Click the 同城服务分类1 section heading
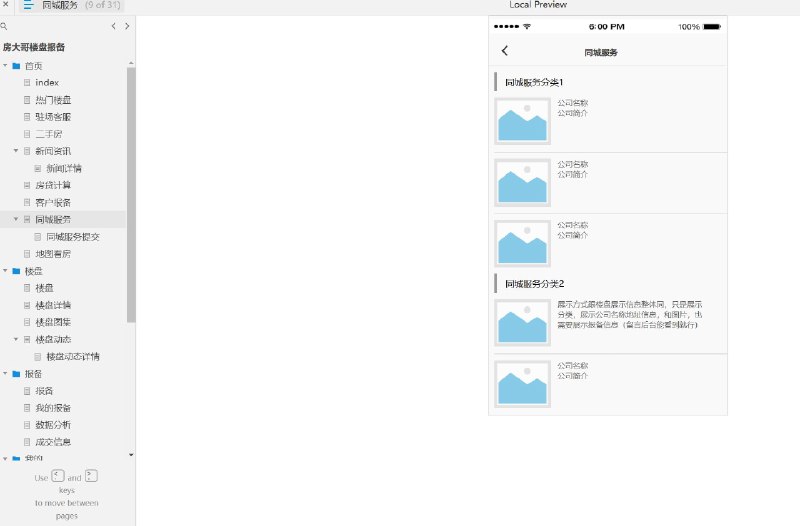Screen dimensions: 800x526 point(534,82)
